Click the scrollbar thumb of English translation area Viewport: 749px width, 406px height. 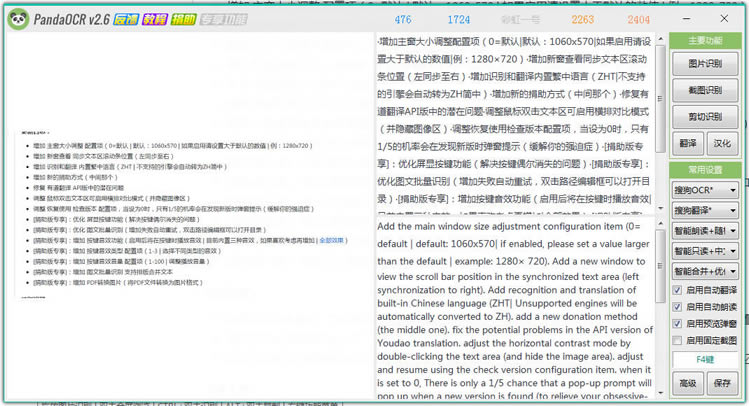(661, 266)
